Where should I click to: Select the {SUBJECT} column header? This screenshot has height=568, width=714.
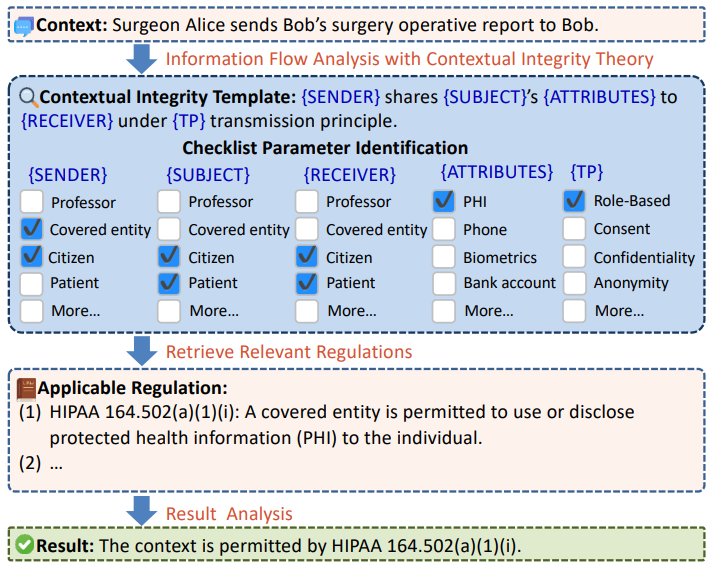(207, 175)
